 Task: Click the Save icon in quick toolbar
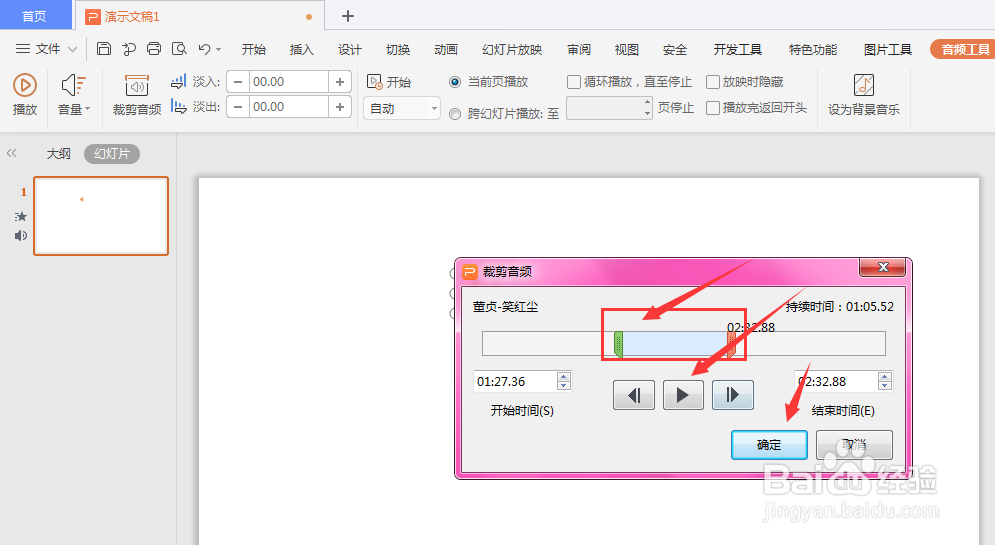104,49
